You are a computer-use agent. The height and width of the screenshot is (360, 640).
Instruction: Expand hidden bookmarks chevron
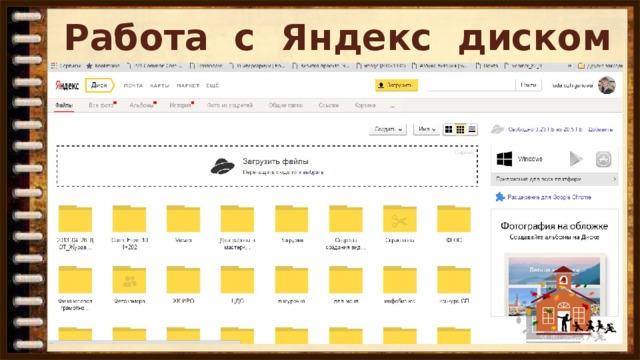[569, 66]
